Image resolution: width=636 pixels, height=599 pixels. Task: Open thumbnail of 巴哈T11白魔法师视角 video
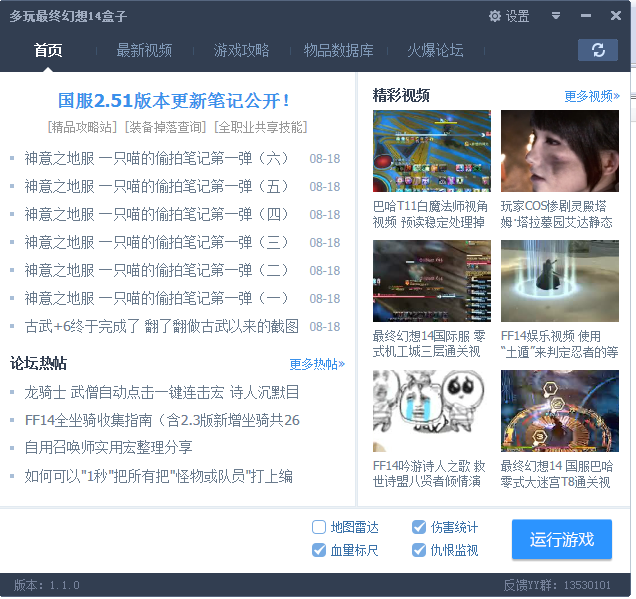[432, 151]
